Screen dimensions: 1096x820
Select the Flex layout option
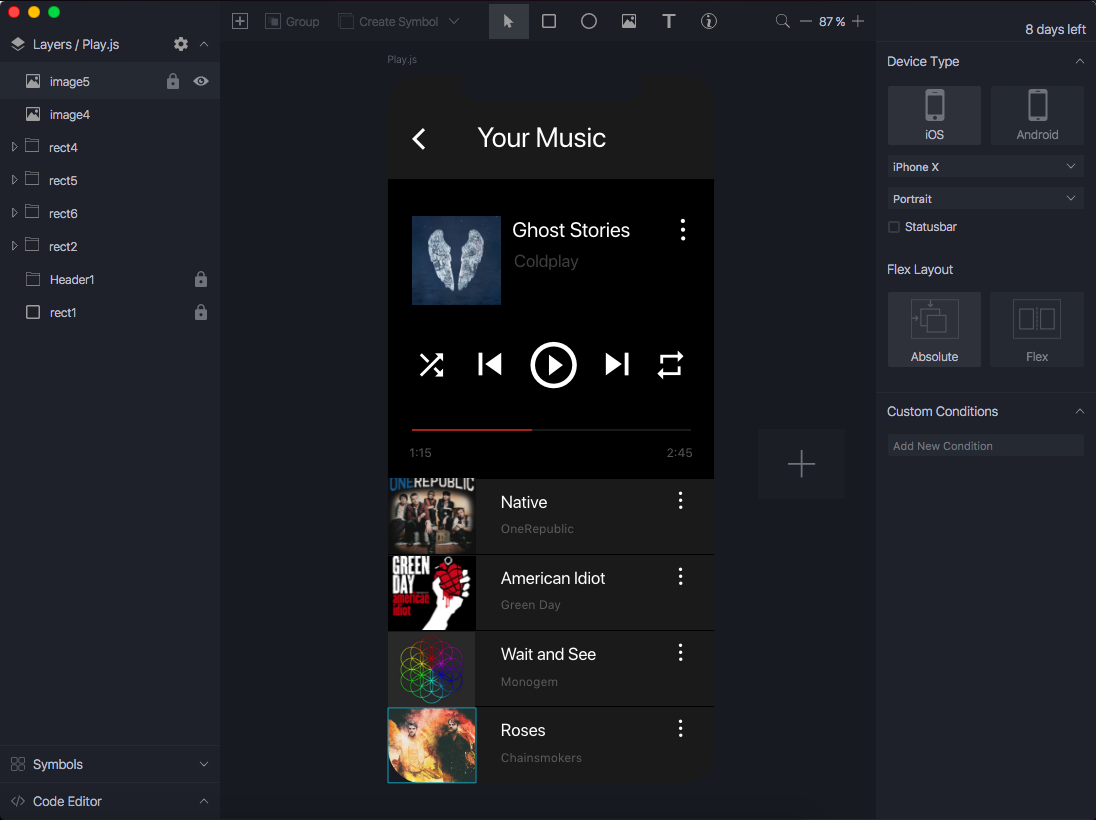[x=1037, y=329]
